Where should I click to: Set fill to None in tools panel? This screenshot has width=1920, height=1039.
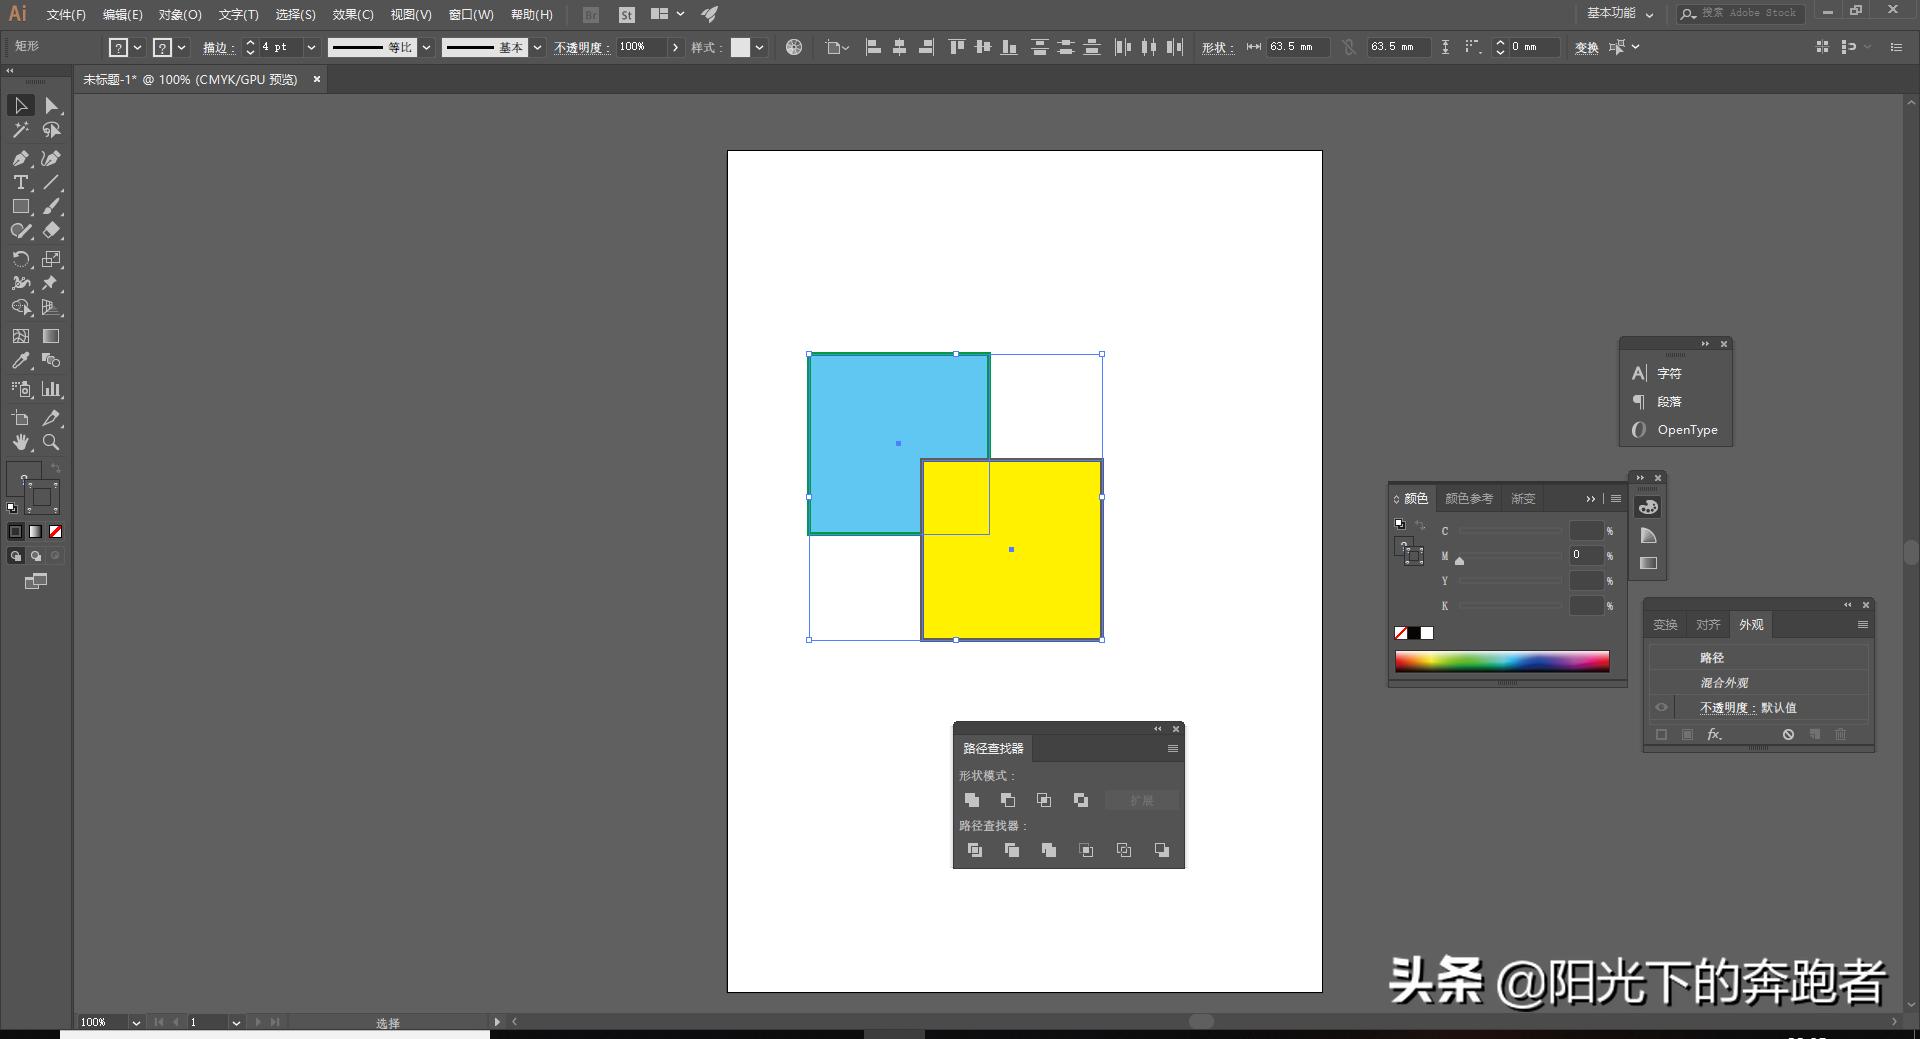click(x=56, y=532)
